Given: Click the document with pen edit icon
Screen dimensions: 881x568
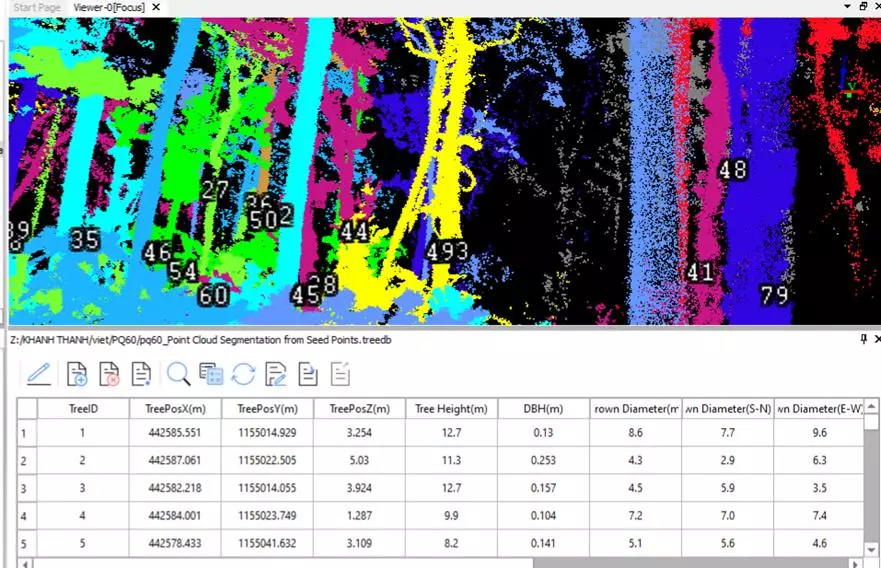Looking at the screenshot, I should 275,374.
